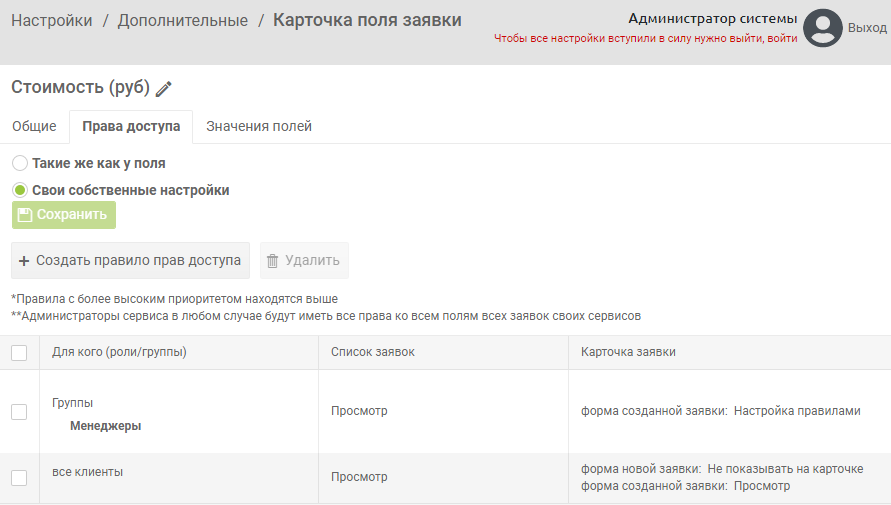Screen dimensions: 891x505
Task: Open the user profile avatar icon
Action: pyautogui.click(x=823, y=28)
